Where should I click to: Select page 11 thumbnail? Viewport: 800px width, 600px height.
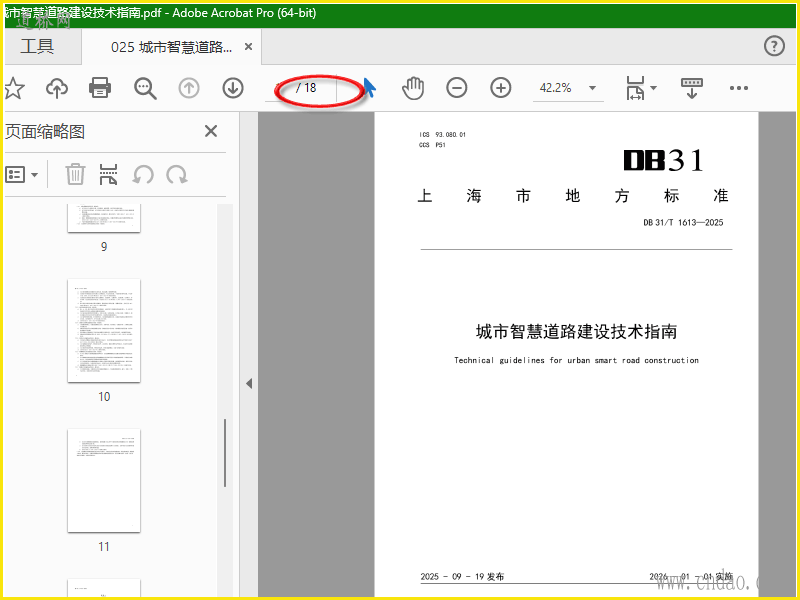point(104,481)
